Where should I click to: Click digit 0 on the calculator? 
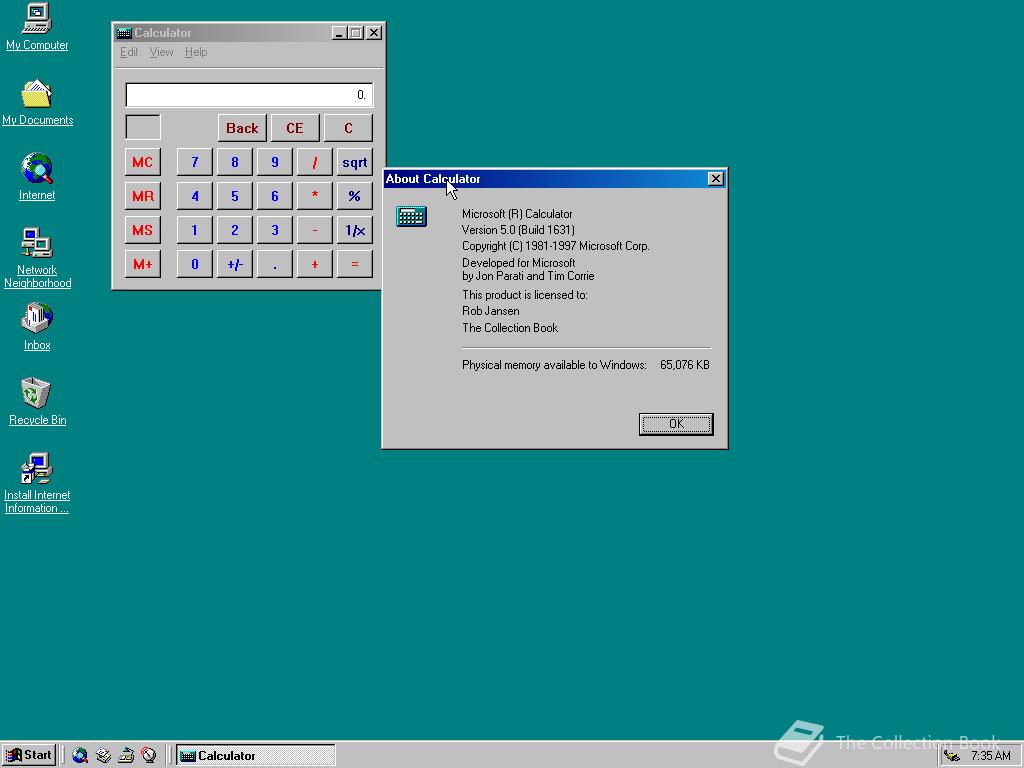coord(195,264)
